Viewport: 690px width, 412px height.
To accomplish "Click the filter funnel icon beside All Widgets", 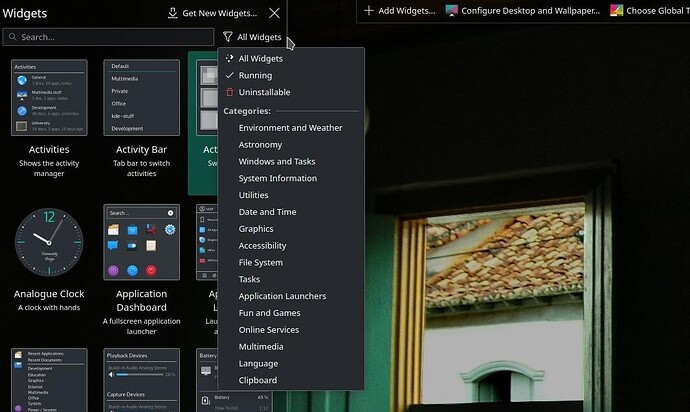I will (228, 37).
